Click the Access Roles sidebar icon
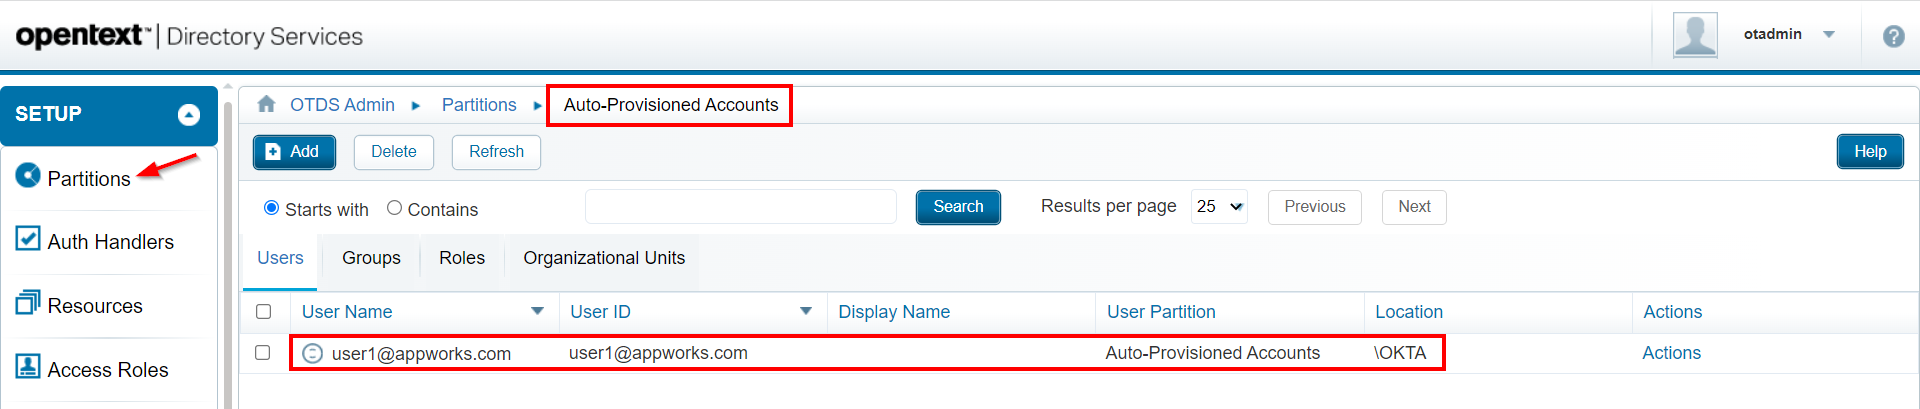Viewport: 1920px width, 409px height. pos(28,366)
